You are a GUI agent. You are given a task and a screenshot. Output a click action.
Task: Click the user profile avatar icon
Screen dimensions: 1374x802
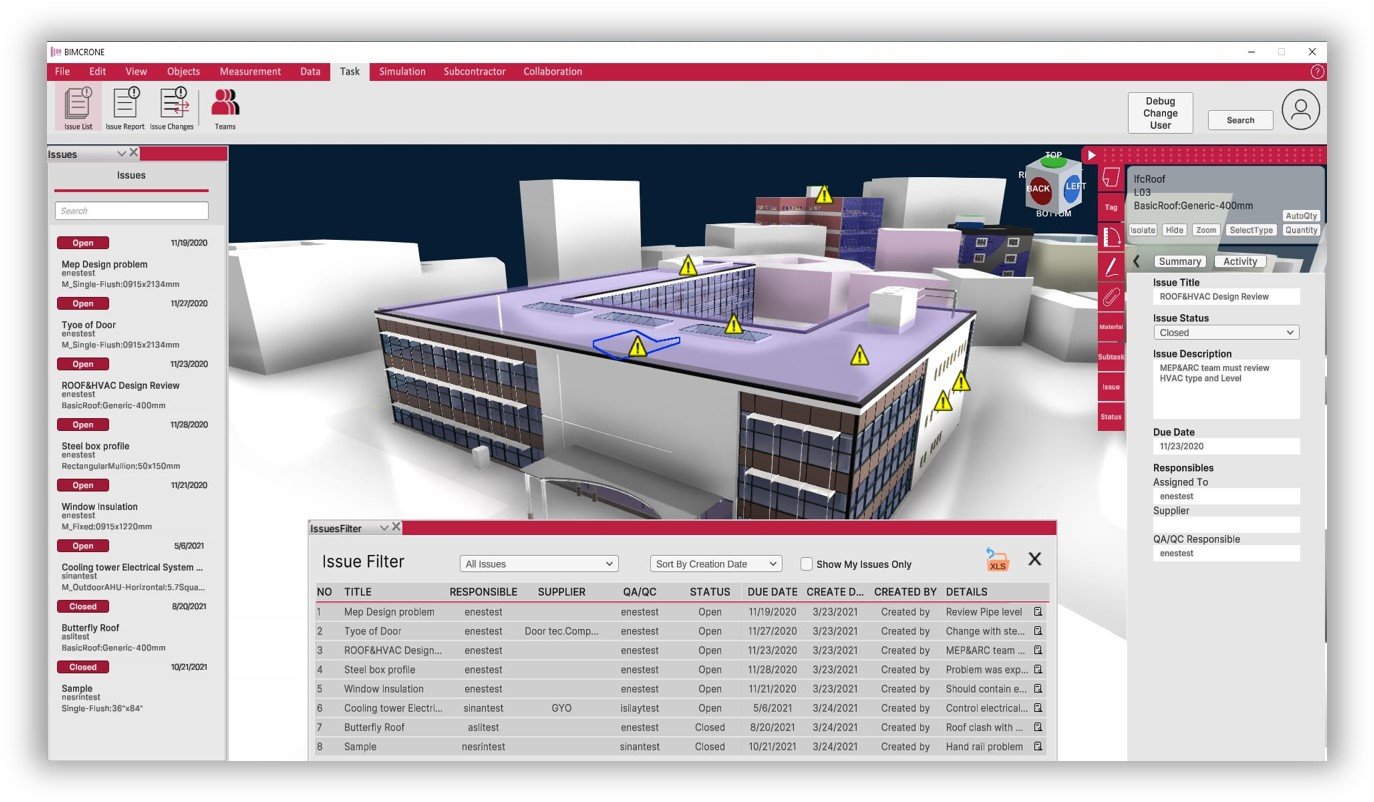pyautogui.click(x=1300, y=110)
